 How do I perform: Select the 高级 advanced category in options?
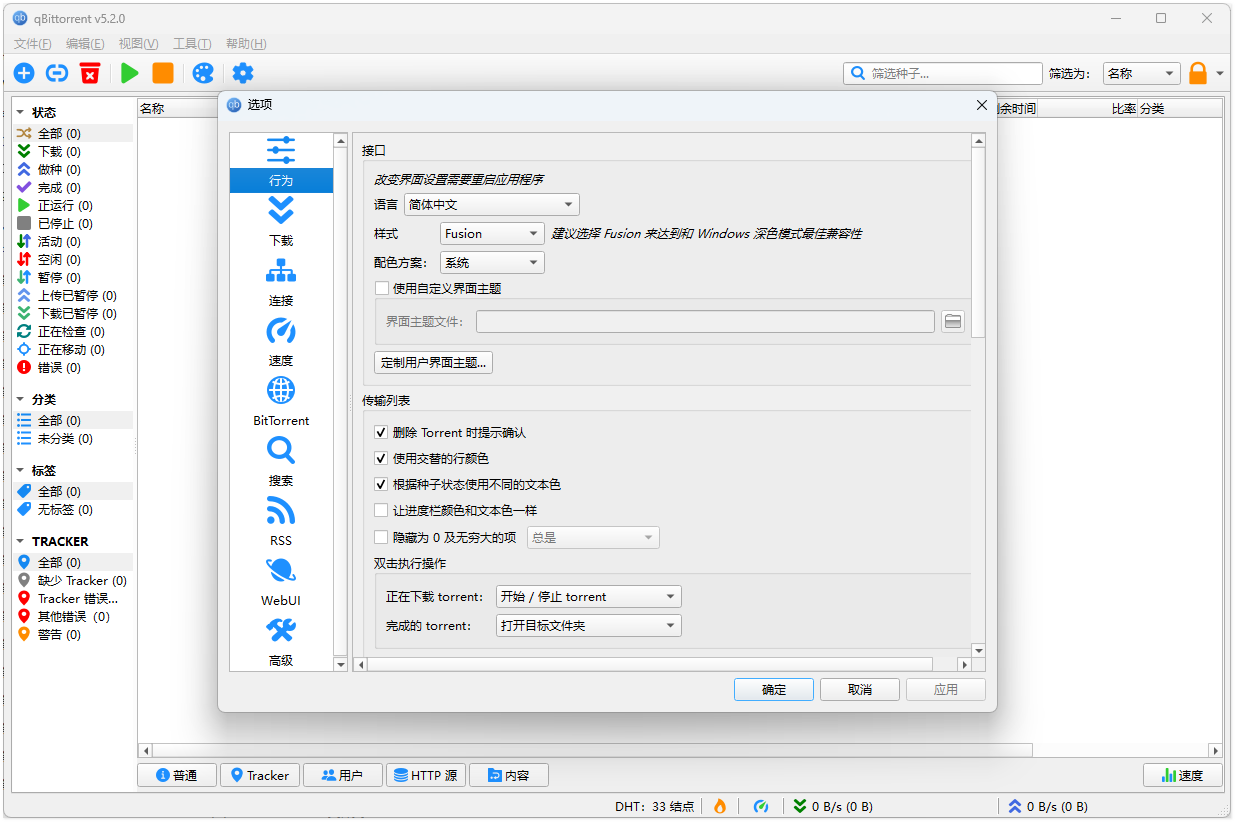tap(281, 642)
